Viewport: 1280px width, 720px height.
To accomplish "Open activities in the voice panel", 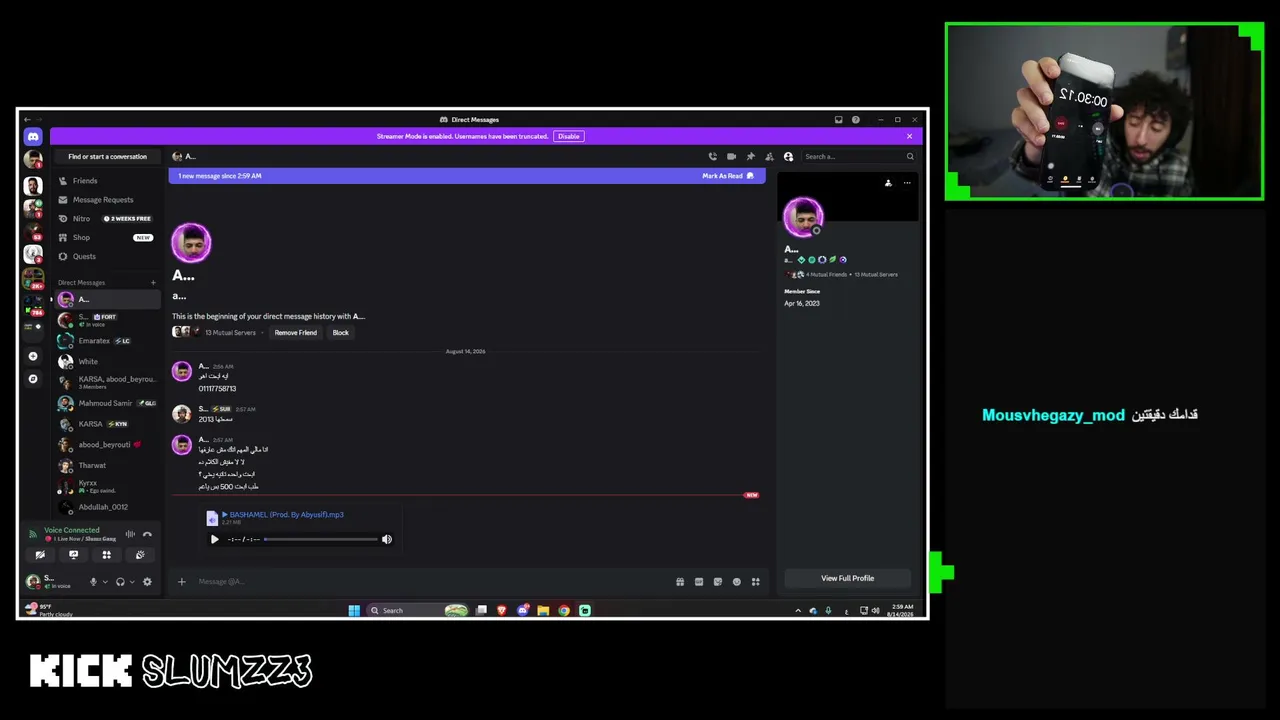I will 106,555.
